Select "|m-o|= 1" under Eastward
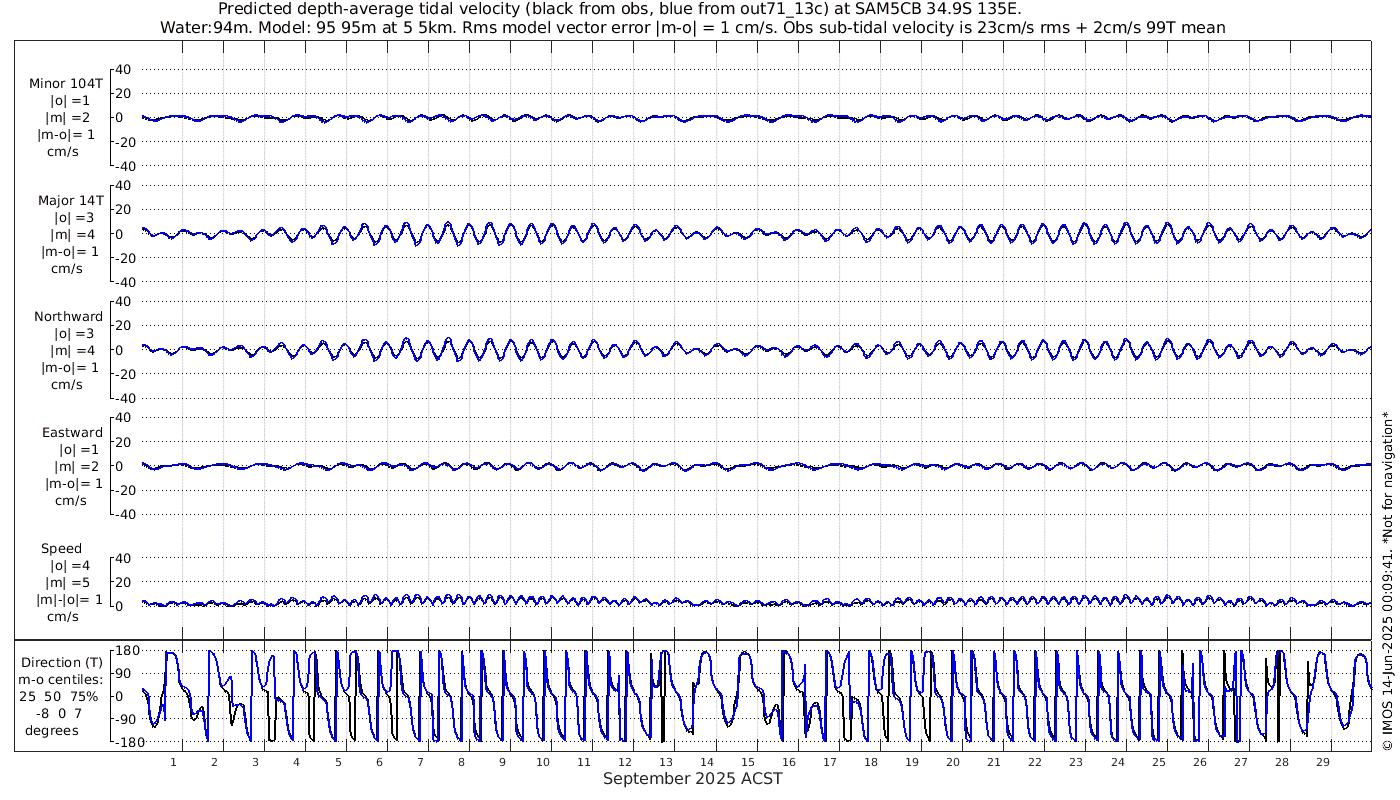The height and width of the screenshot is (800, 1400). (x=74, y=484)
